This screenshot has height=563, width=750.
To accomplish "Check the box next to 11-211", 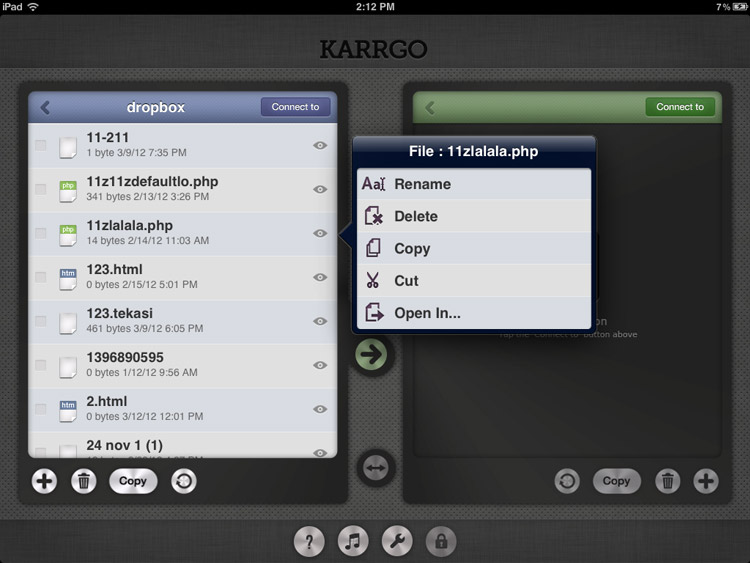I will [x=41, y=145].
